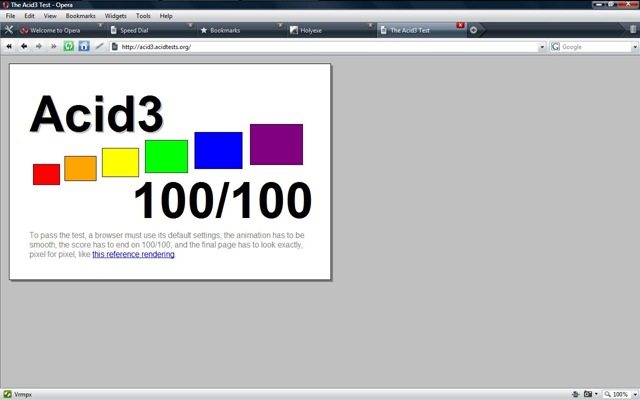Click the red box in Acid3 test
The height and width of the screenshot is (400, 640).
pyautogui.click(x=47, y=174)
